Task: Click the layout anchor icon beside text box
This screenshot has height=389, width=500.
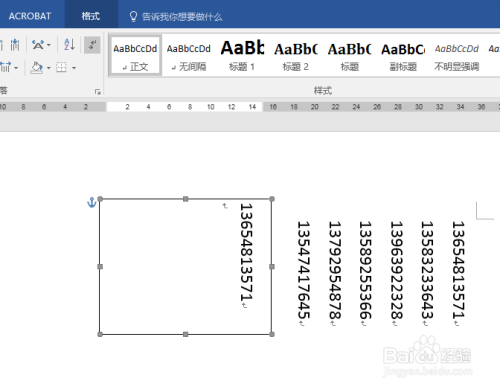Action: (92, 202)
